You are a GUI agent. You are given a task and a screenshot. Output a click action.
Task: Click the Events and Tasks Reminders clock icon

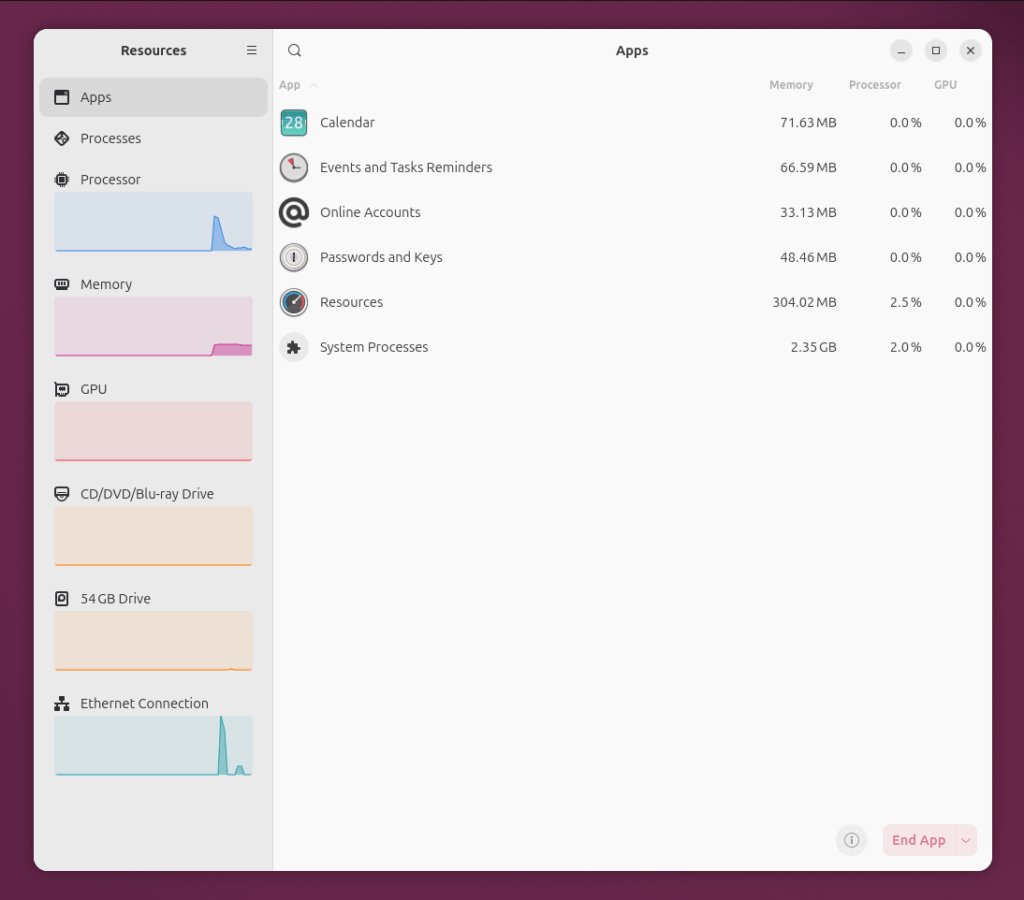(x=294, y=168)
